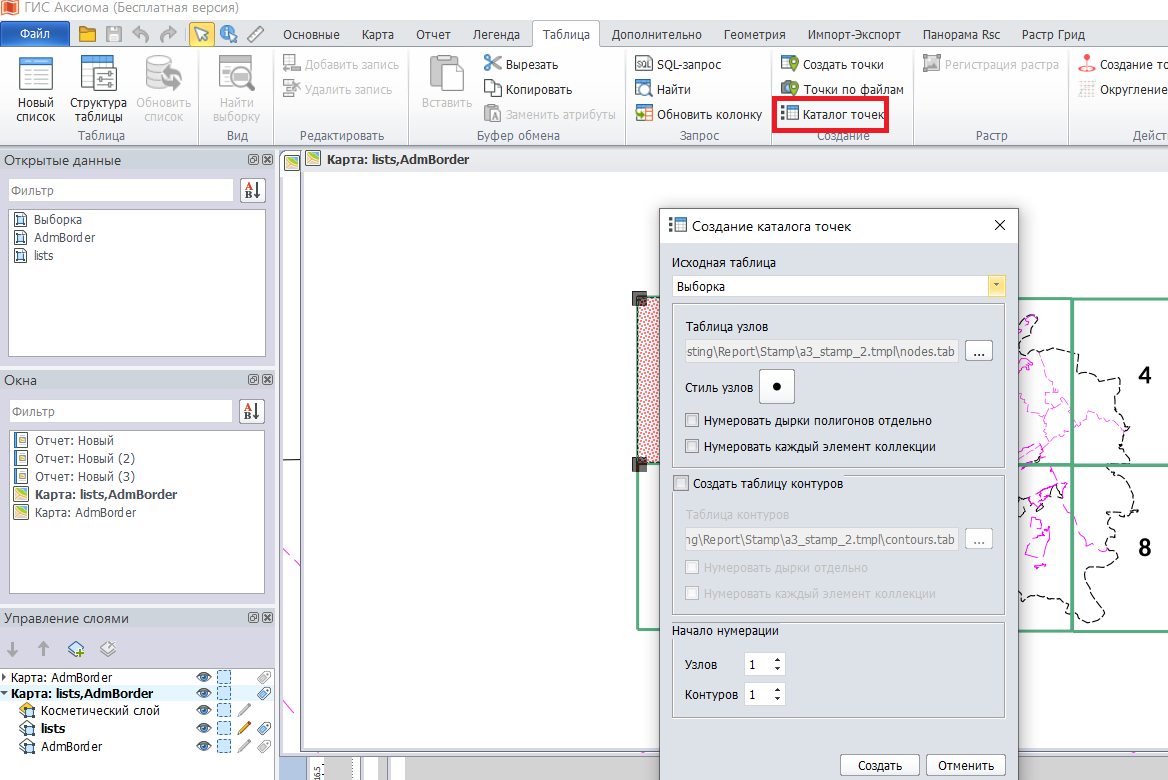The width and height of the screenshot is (1168, 780).
Task: Open the Стиль узлов style picker
Action: (777, 387)
